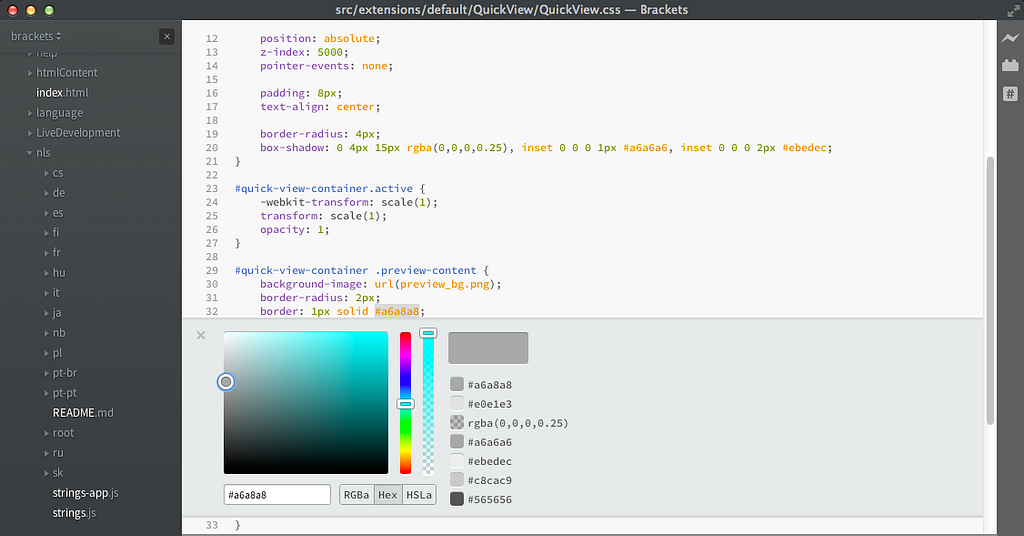Image resolution: width=1024 pixels, height=536 pixels.
Task: Click the hue slider handle
Action: coord(406,404)
